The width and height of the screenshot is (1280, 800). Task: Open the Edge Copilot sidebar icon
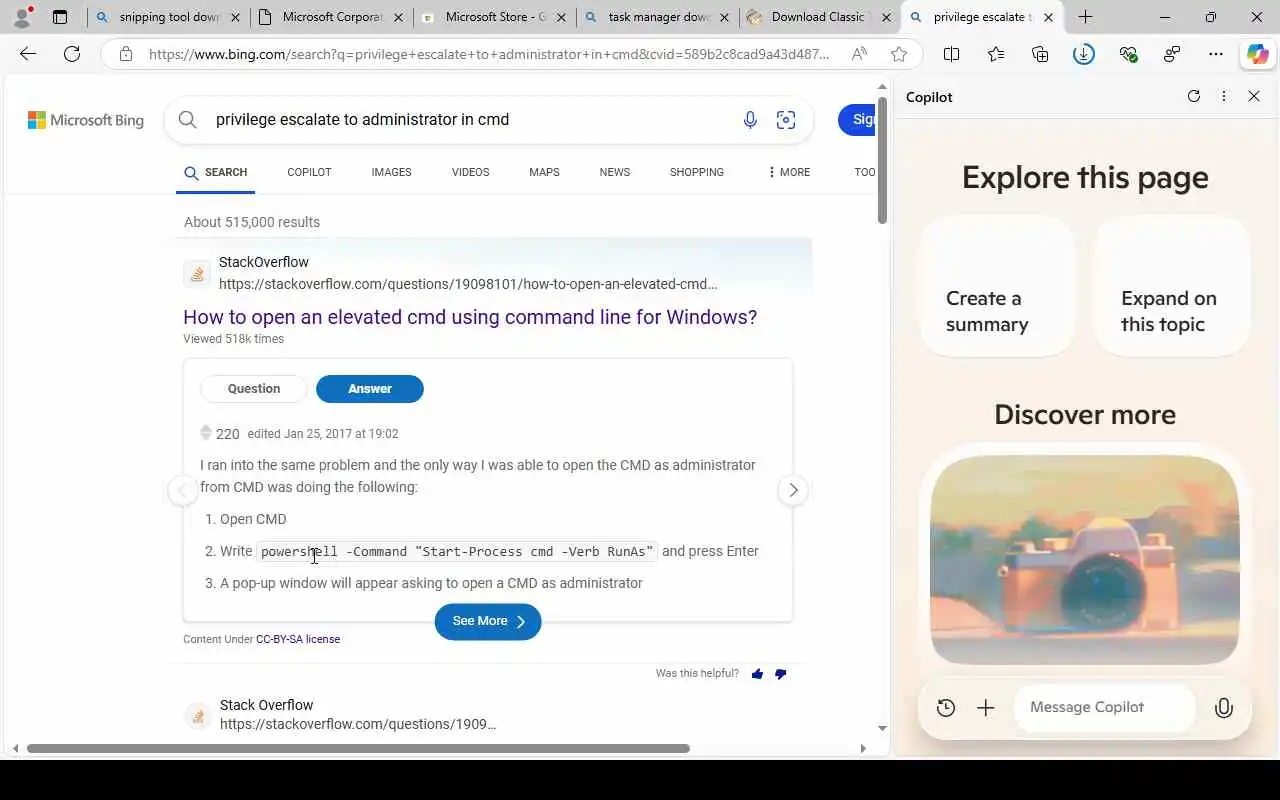1258,54
